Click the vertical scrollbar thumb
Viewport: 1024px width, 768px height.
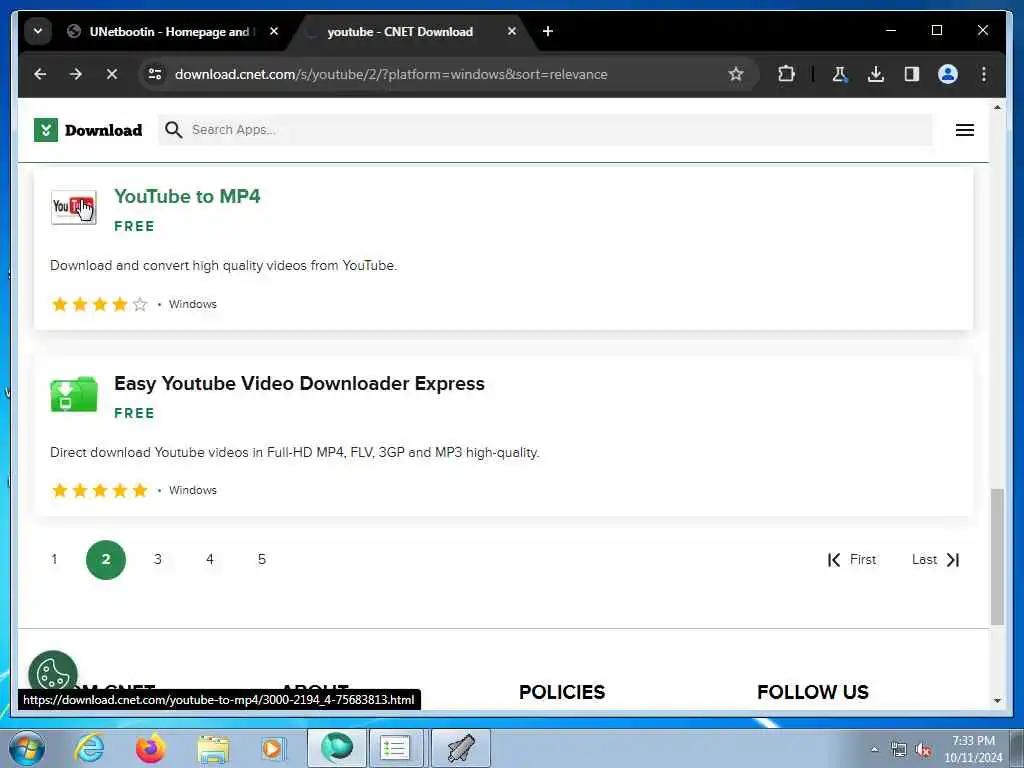pos(997,556)
